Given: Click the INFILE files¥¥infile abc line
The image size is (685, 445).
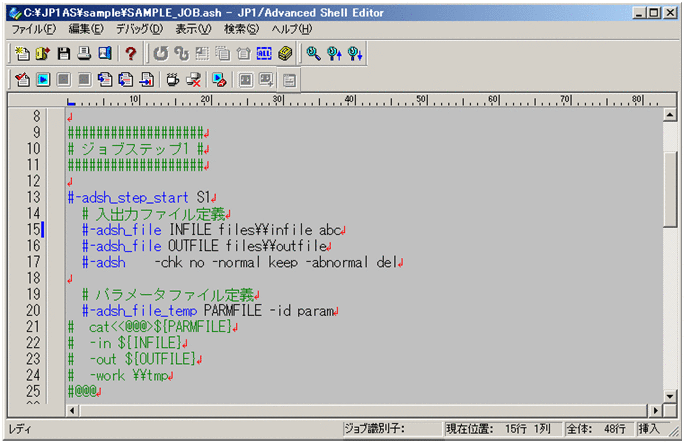Looking at the screenshot, I should pos(214,230).
